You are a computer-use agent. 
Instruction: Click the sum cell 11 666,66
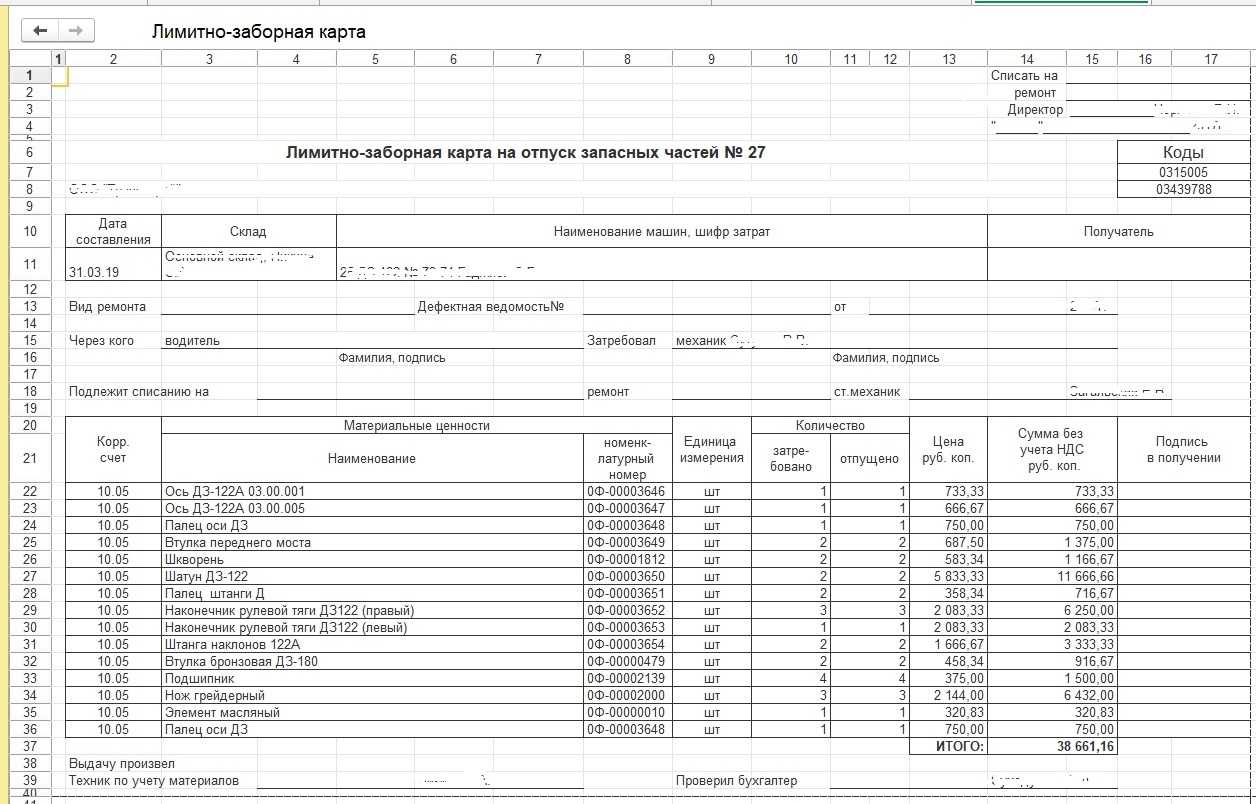click(1052, 576)
